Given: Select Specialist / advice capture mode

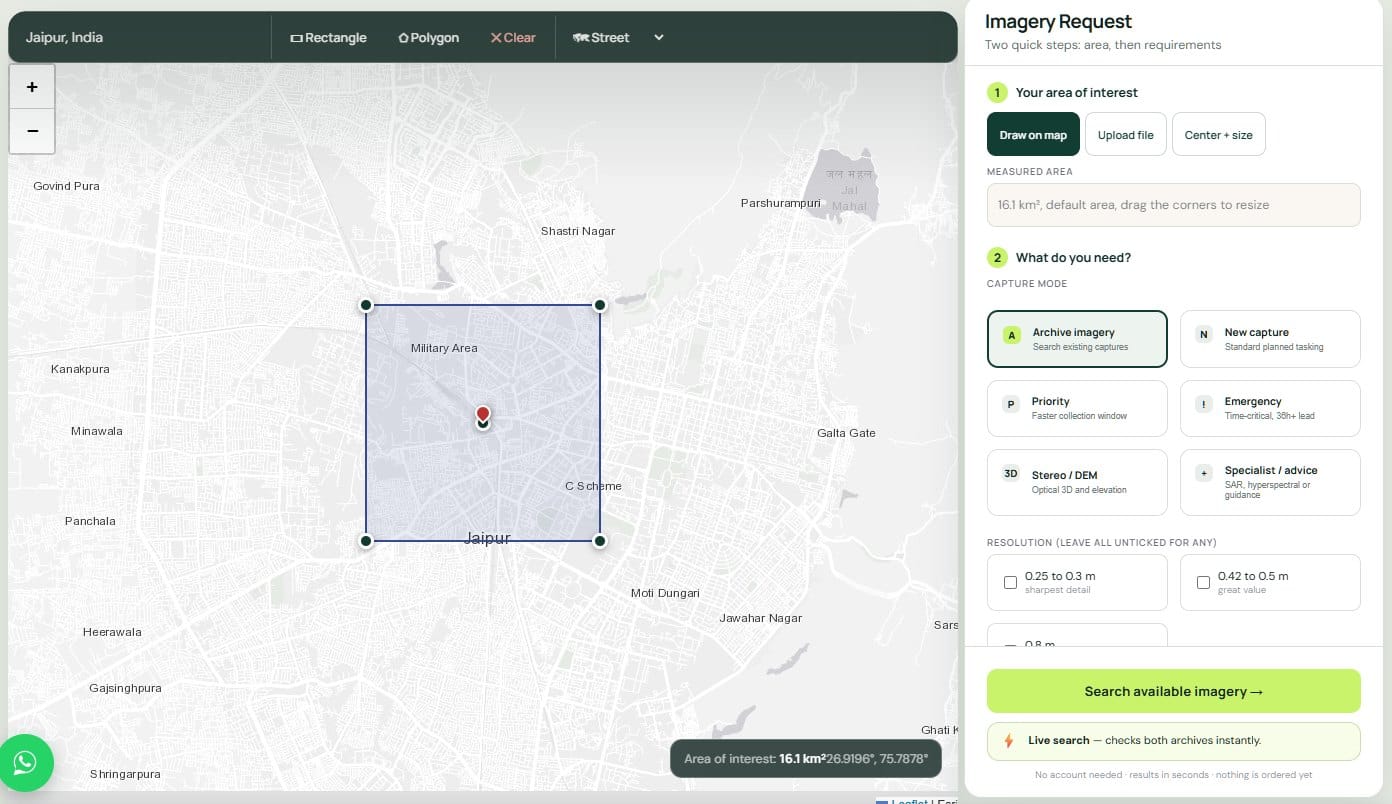Looking at the screenshot, I should [x=1270, y=482].
